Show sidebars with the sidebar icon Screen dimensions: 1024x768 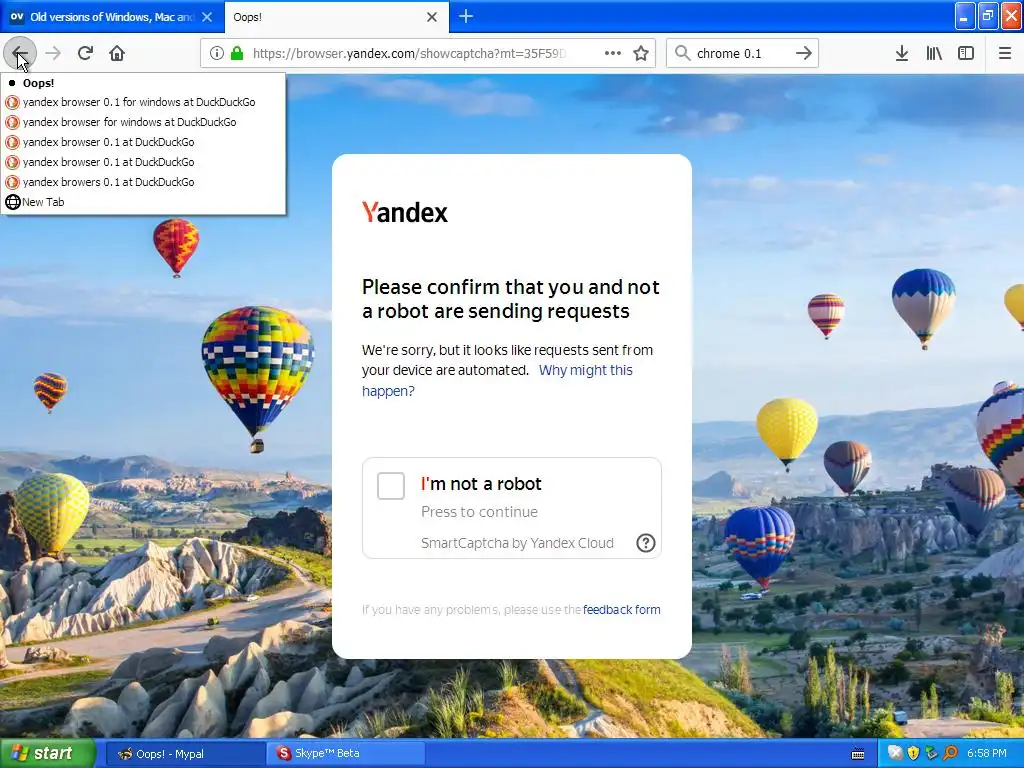tap(966, 53)
